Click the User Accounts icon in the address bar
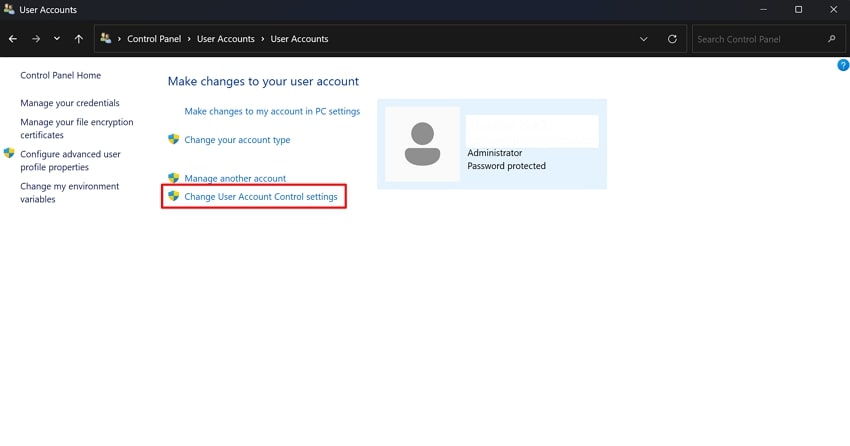Image resolution: width=850 pixels, height=446 pixels. (106, 38)
